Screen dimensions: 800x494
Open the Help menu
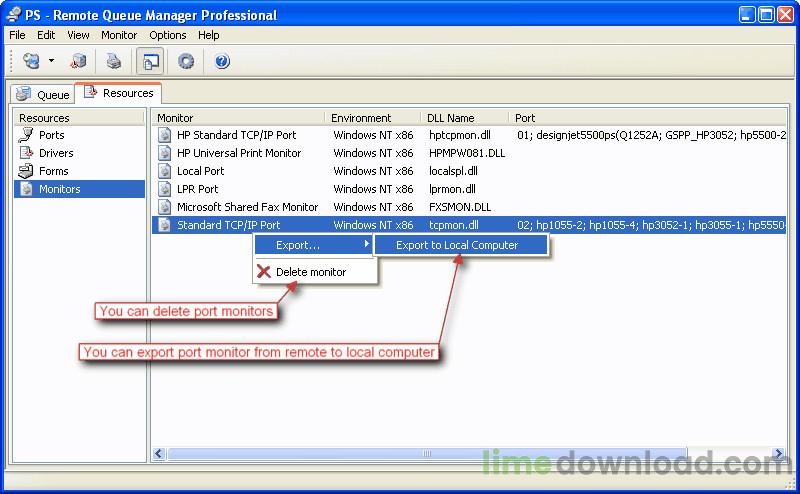point(209,35)
